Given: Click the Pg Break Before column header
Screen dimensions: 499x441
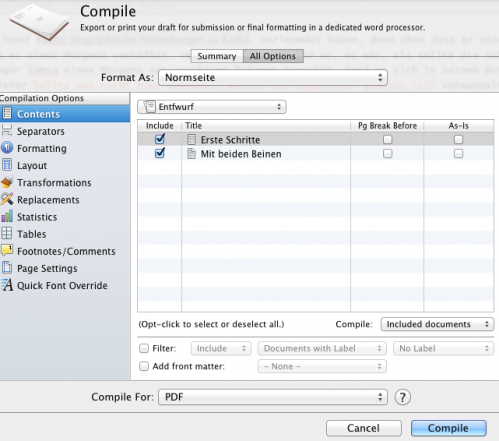Looking at the screenshot, I should coord(387,126).
